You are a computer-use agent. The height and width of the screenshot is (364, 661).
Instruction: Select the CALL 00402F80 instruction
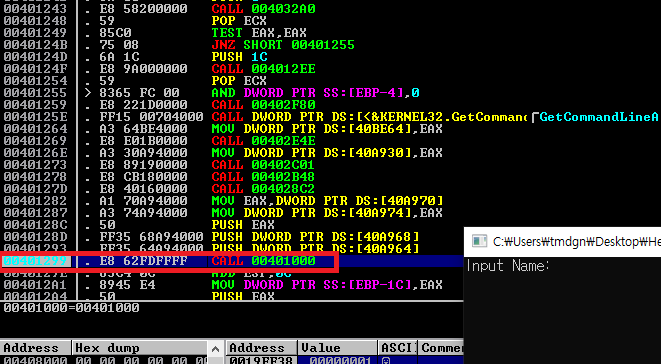pos(263,105)
